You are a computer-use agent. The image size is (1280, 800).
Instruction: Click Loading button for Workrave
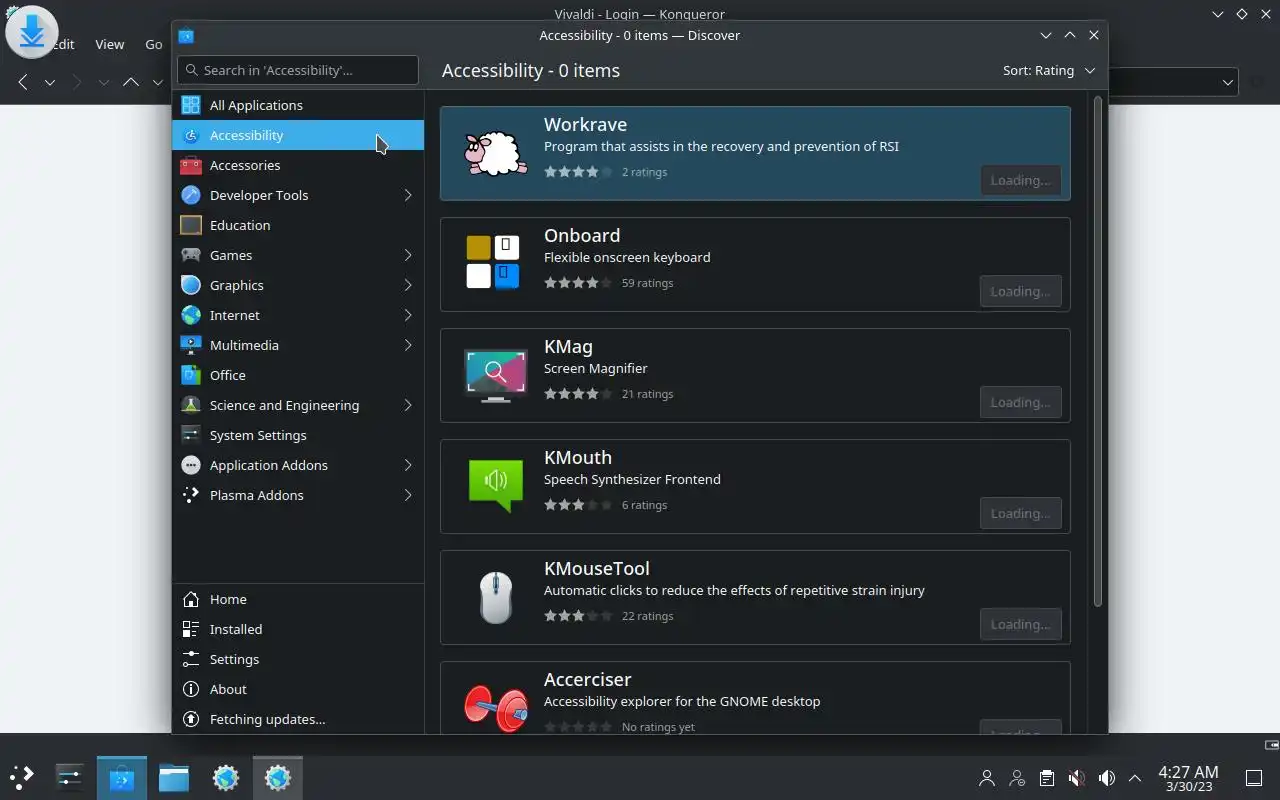[1020, 180]
